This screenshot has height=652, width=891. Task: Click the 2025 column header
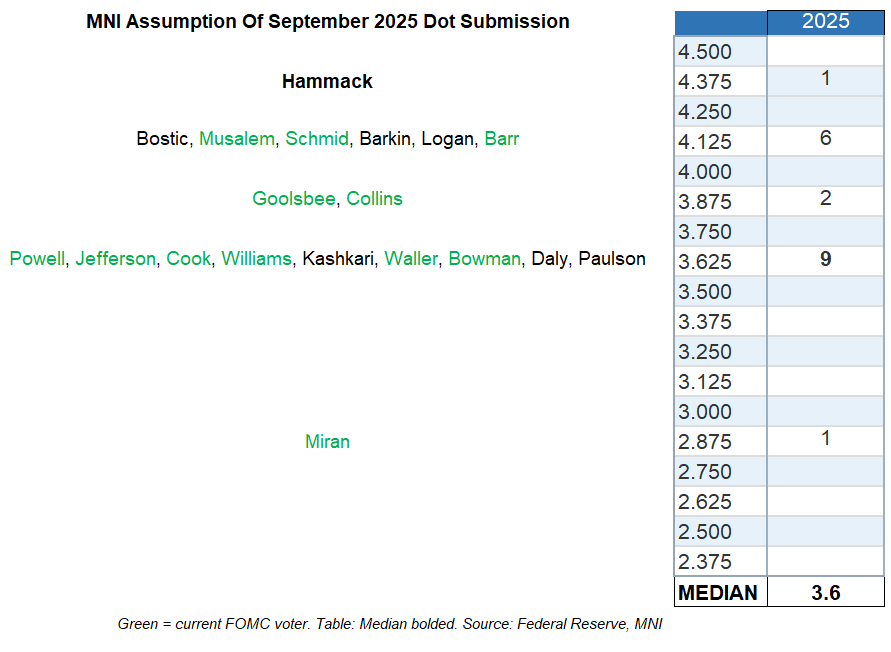point(825,21)
